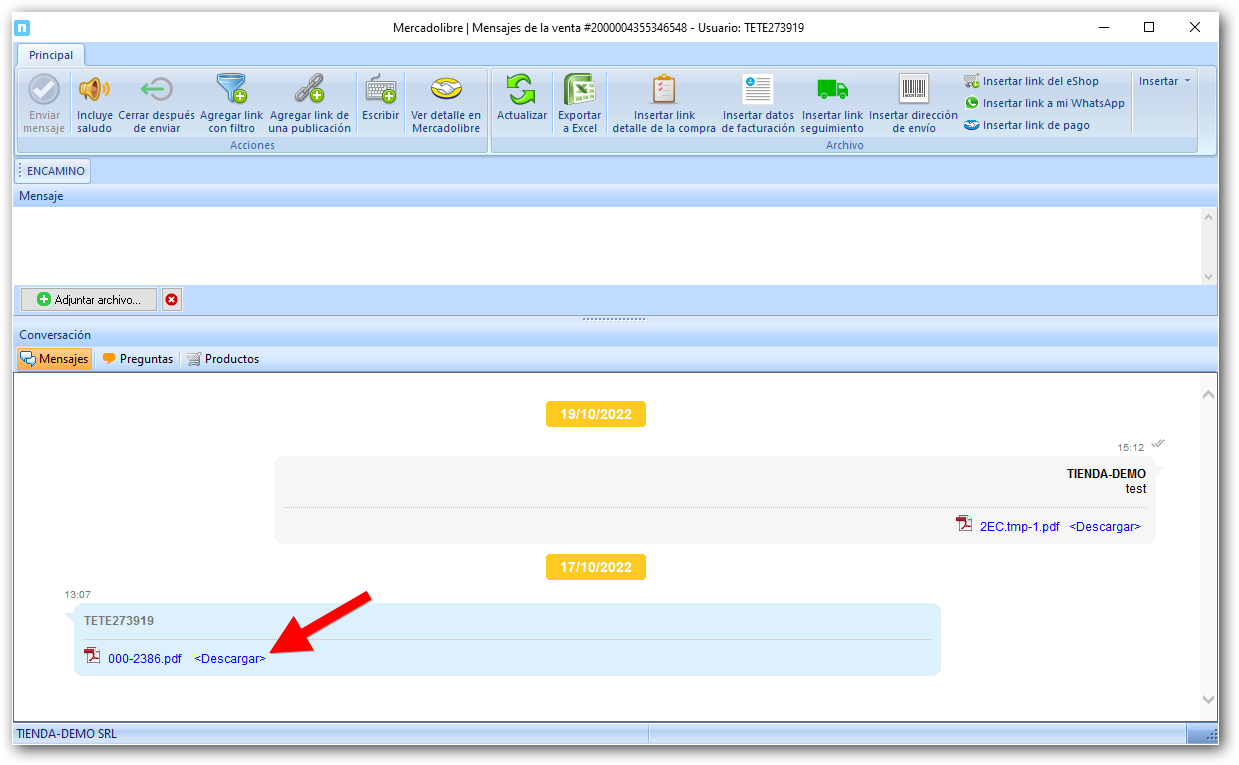Click the Escribir keyboard icon

coord(380,91)
